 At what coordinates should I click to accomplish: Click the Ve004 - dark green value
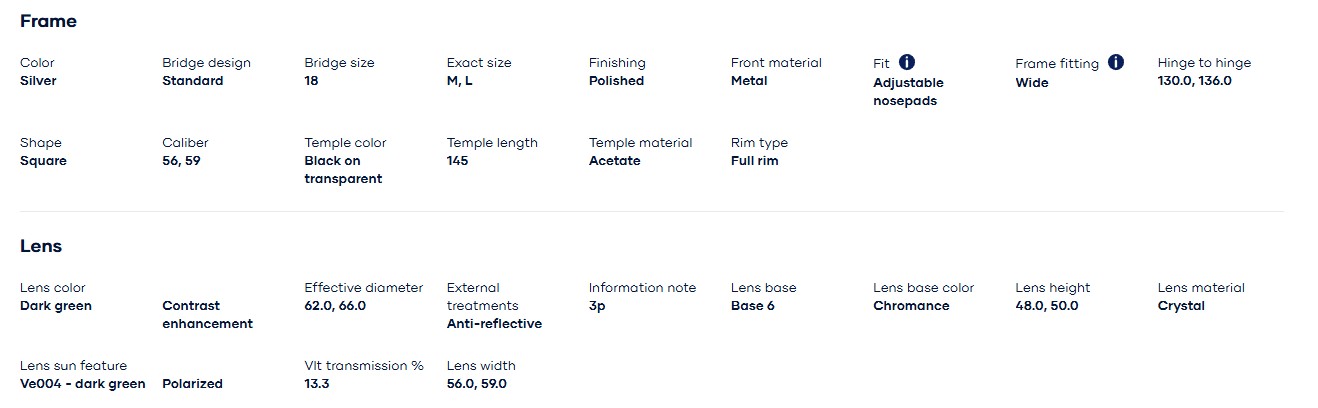pos(83,384)
